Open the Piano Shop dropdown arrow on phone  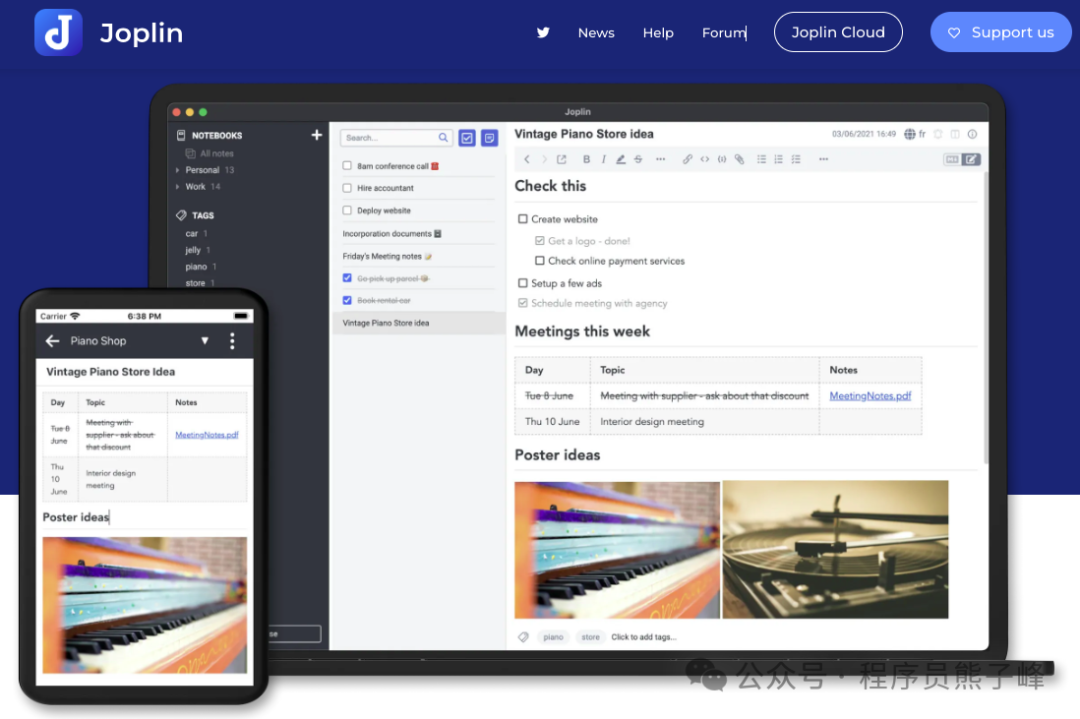(x=205, y=341)
